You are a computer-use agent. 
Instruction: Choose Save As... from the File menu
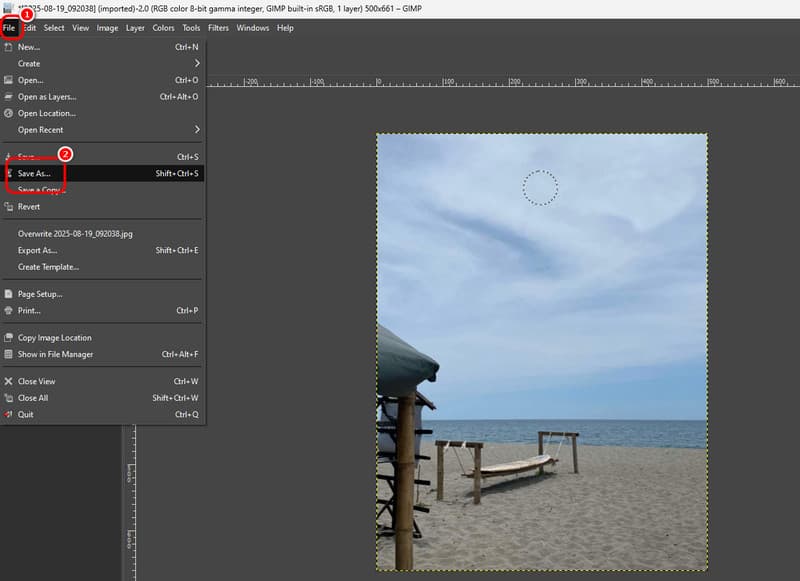coord(34,174)
